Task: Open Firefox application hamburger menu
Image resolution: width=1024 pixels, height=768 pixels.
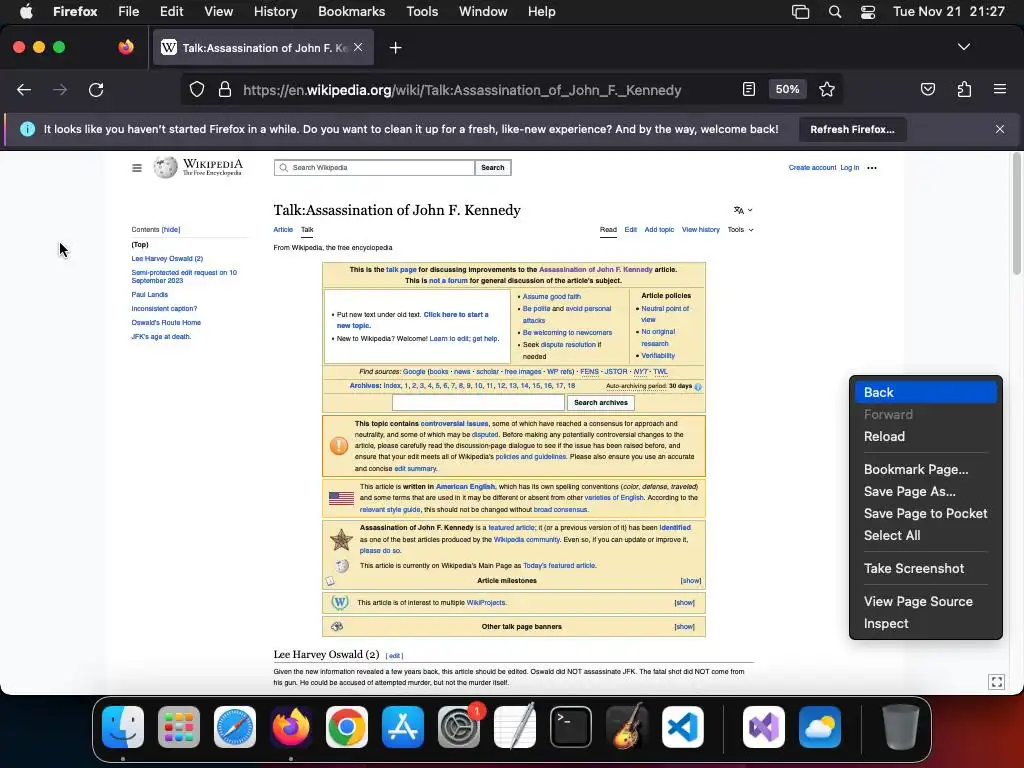Action: (1000, 89)
